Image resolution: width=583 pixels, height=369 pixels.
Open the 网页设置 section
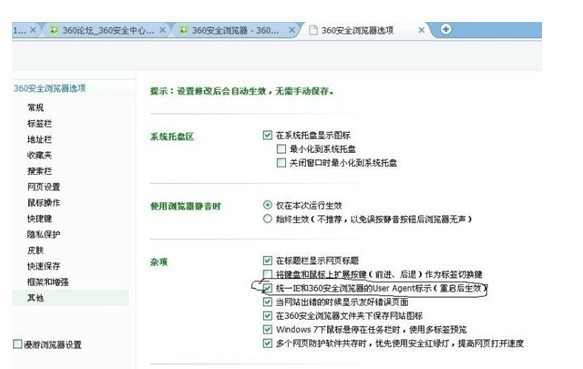coord(44,187)
